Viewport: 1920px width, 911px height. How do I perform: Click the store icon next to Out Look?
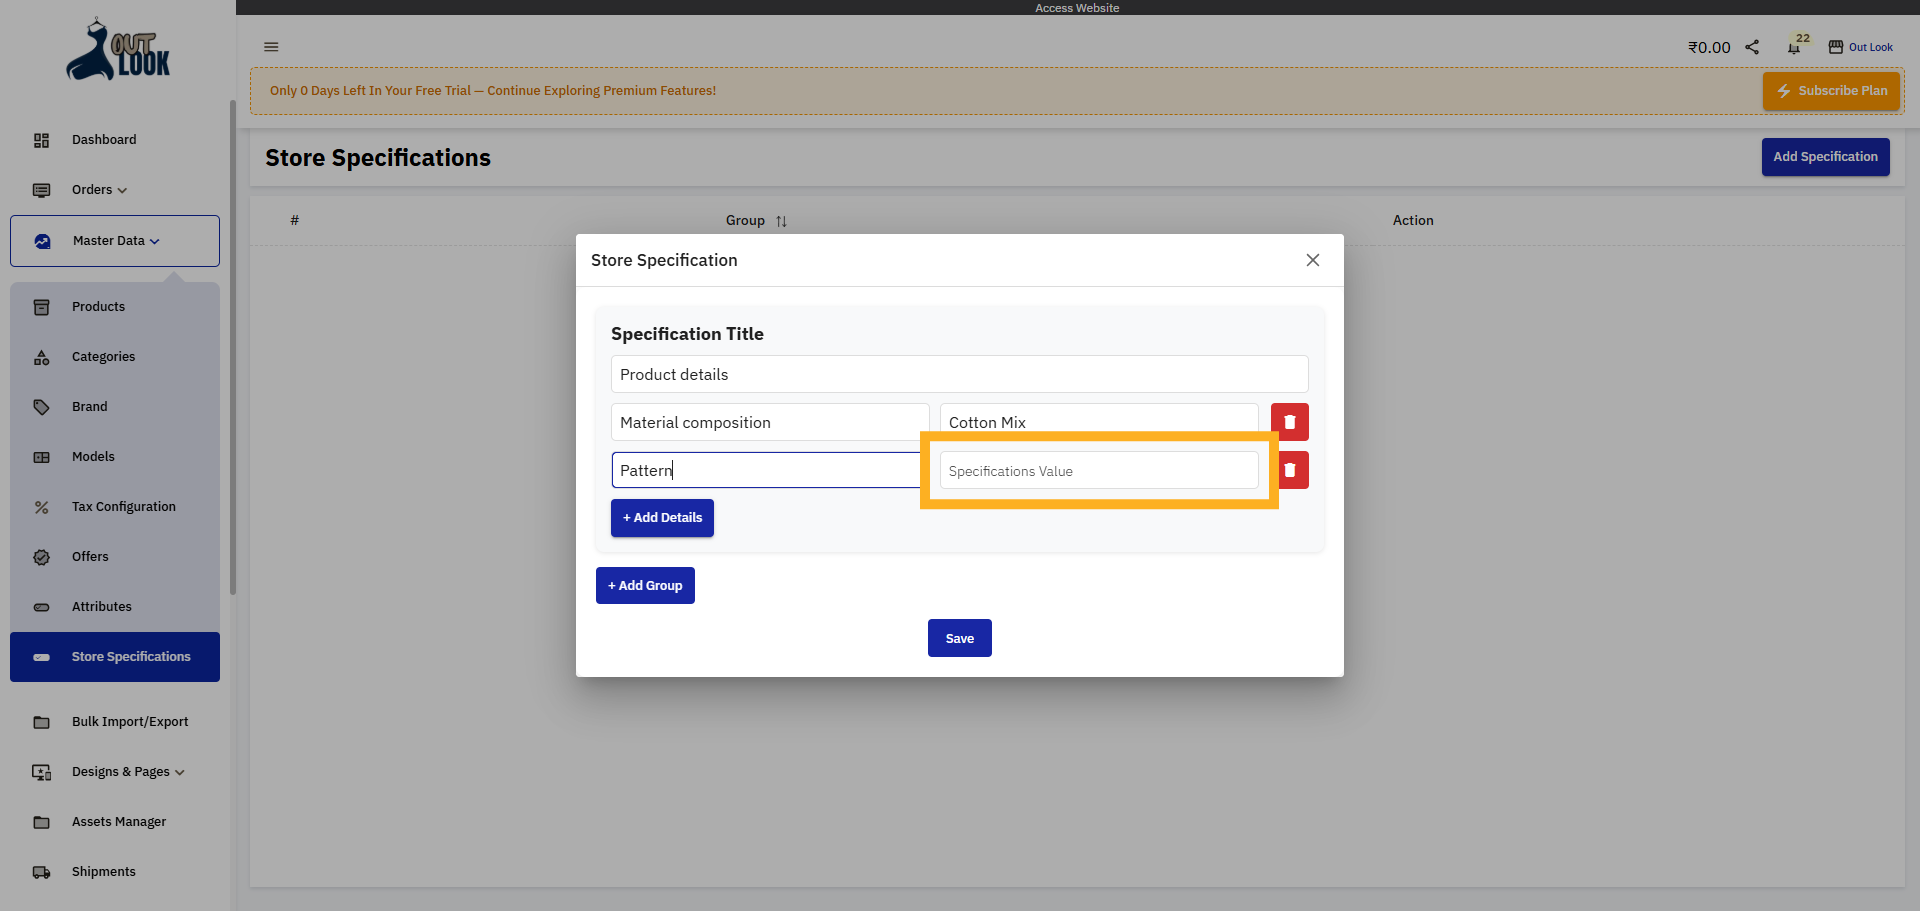1836,46
